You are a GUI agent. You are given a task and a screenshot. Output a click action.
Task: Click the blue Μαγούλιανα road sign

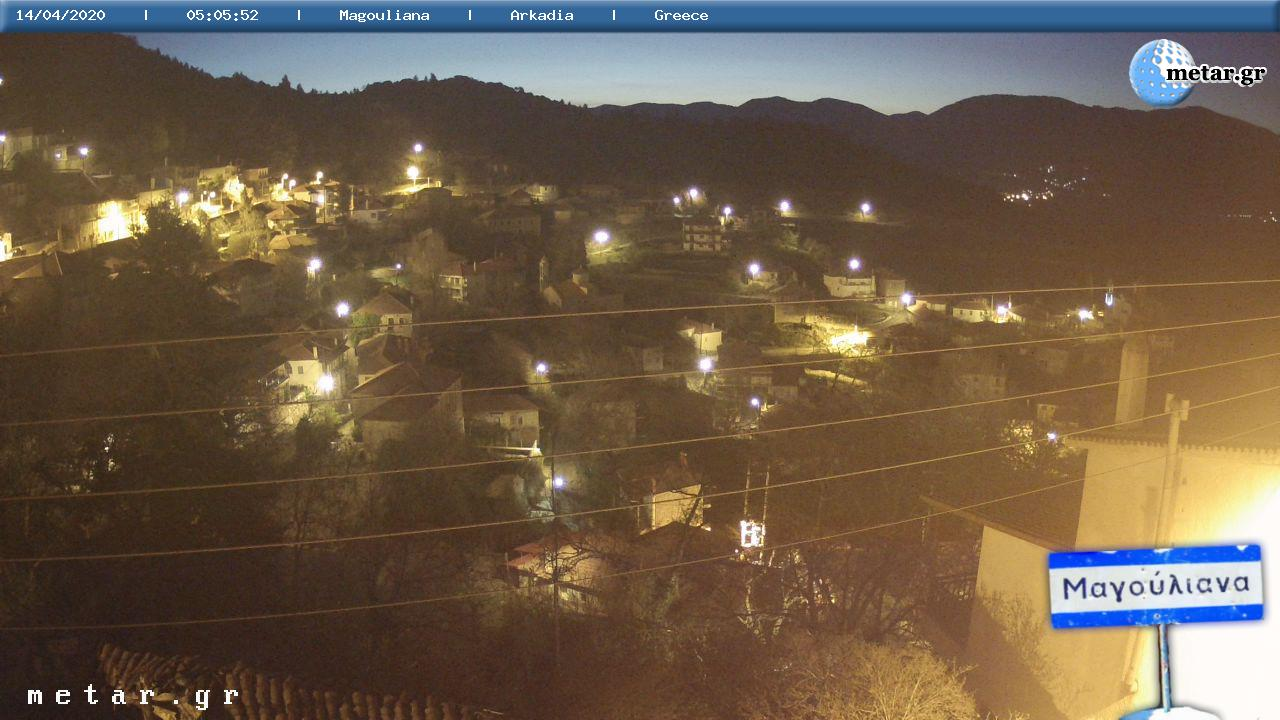1155,586
